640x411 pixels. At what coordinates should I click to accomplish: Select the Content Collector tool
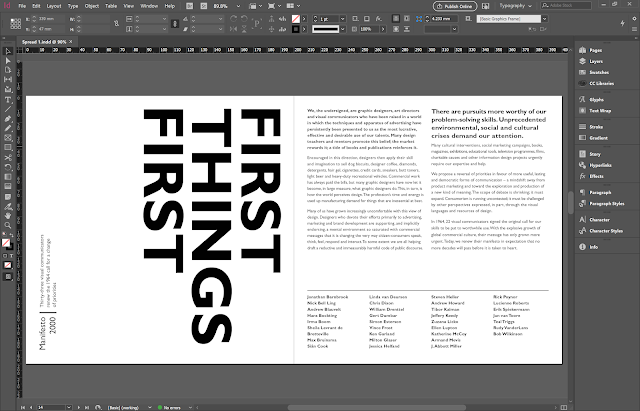pos(8,89)
